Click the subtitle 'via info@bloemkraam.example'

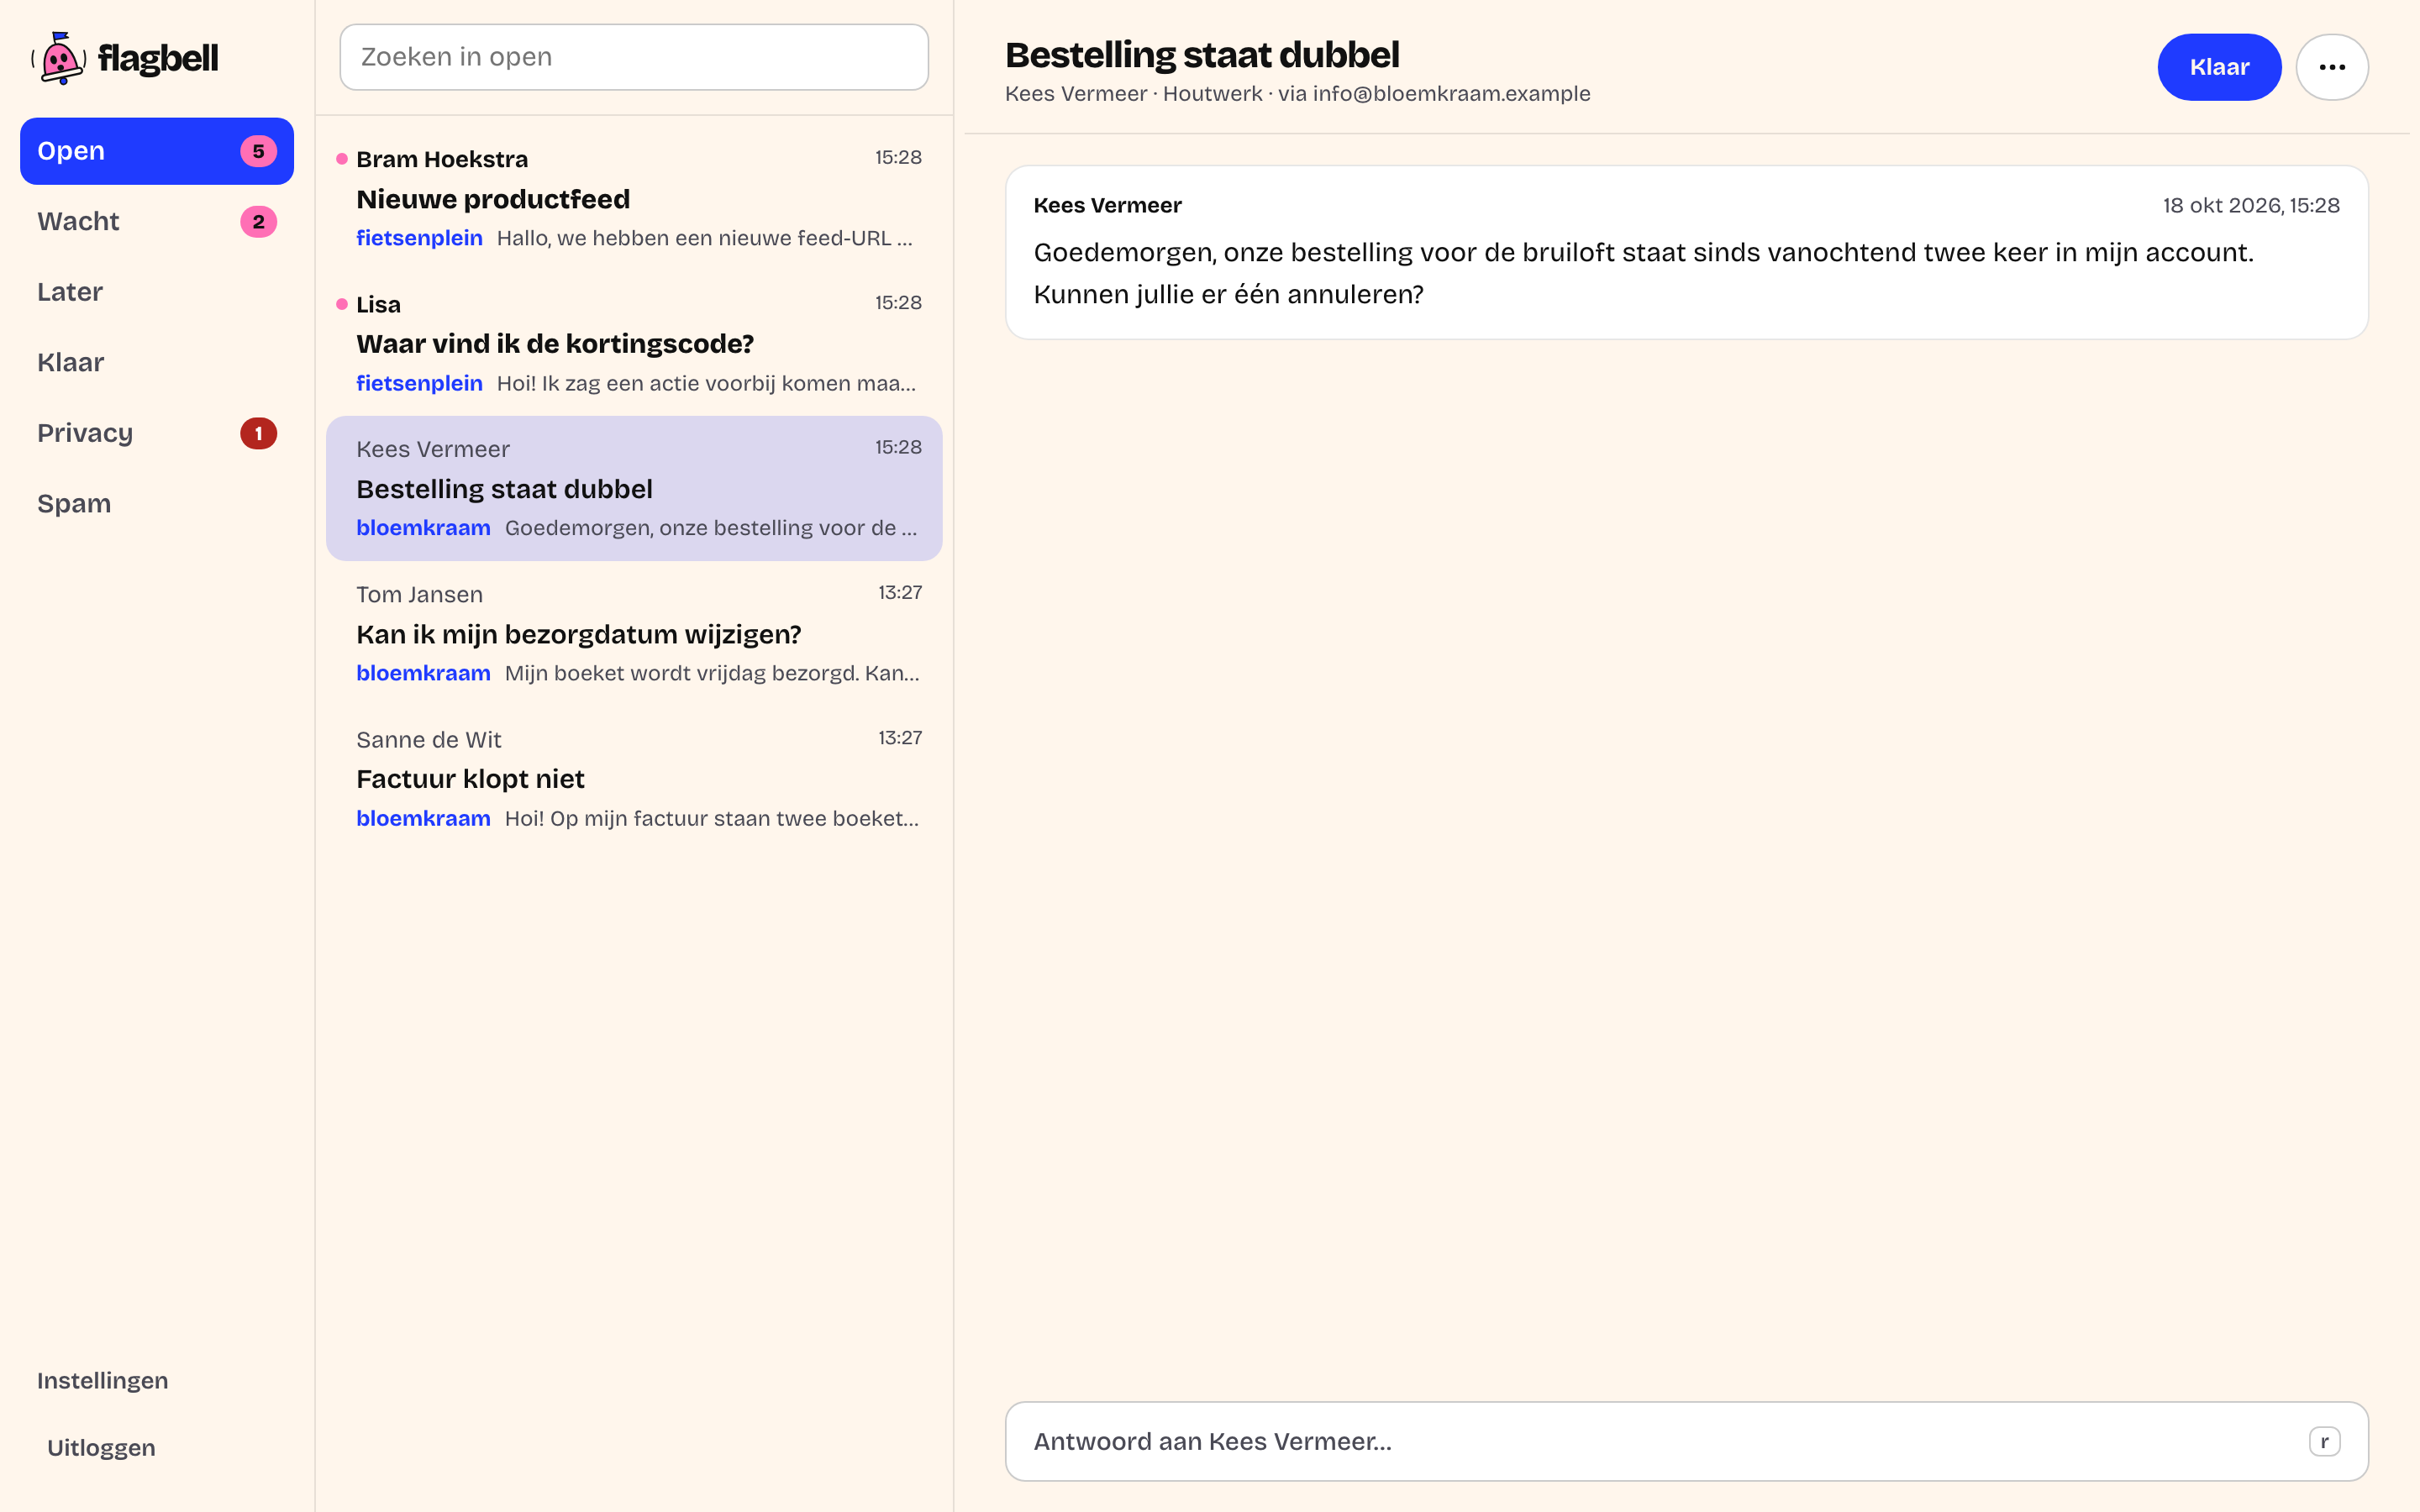(x=1434, y=93)
